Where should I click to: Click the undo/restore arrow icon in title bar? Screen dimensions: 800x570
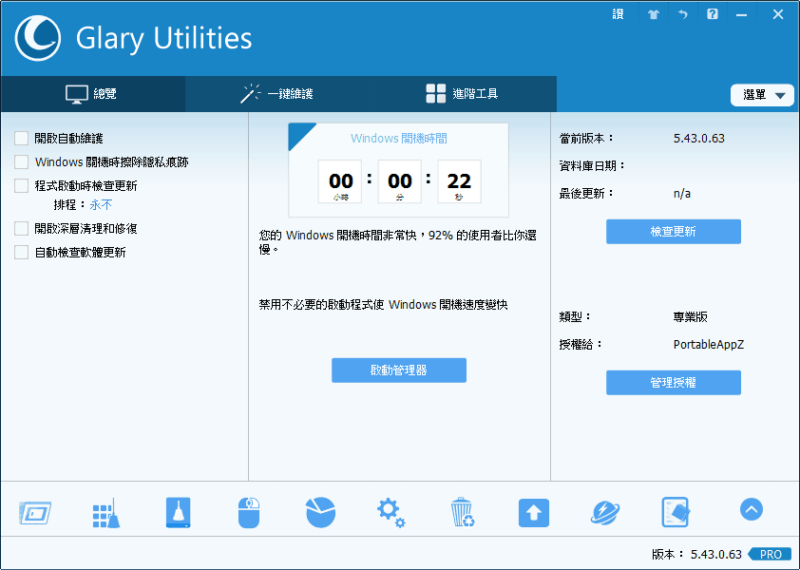pyautogui.click(x=683, y=14)
